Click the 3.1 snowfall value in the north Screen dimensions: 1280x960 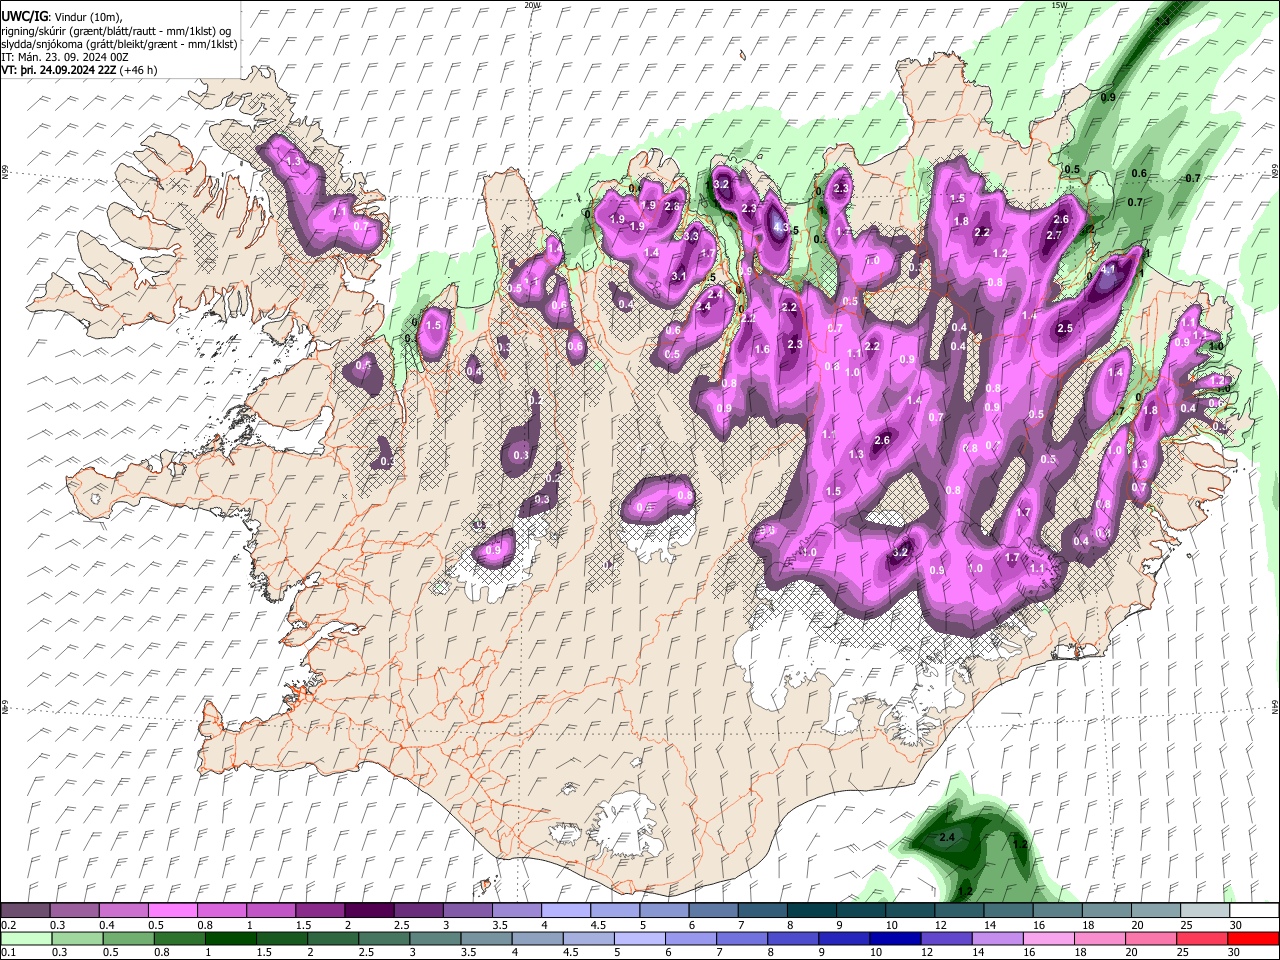[x=678, y=276]
